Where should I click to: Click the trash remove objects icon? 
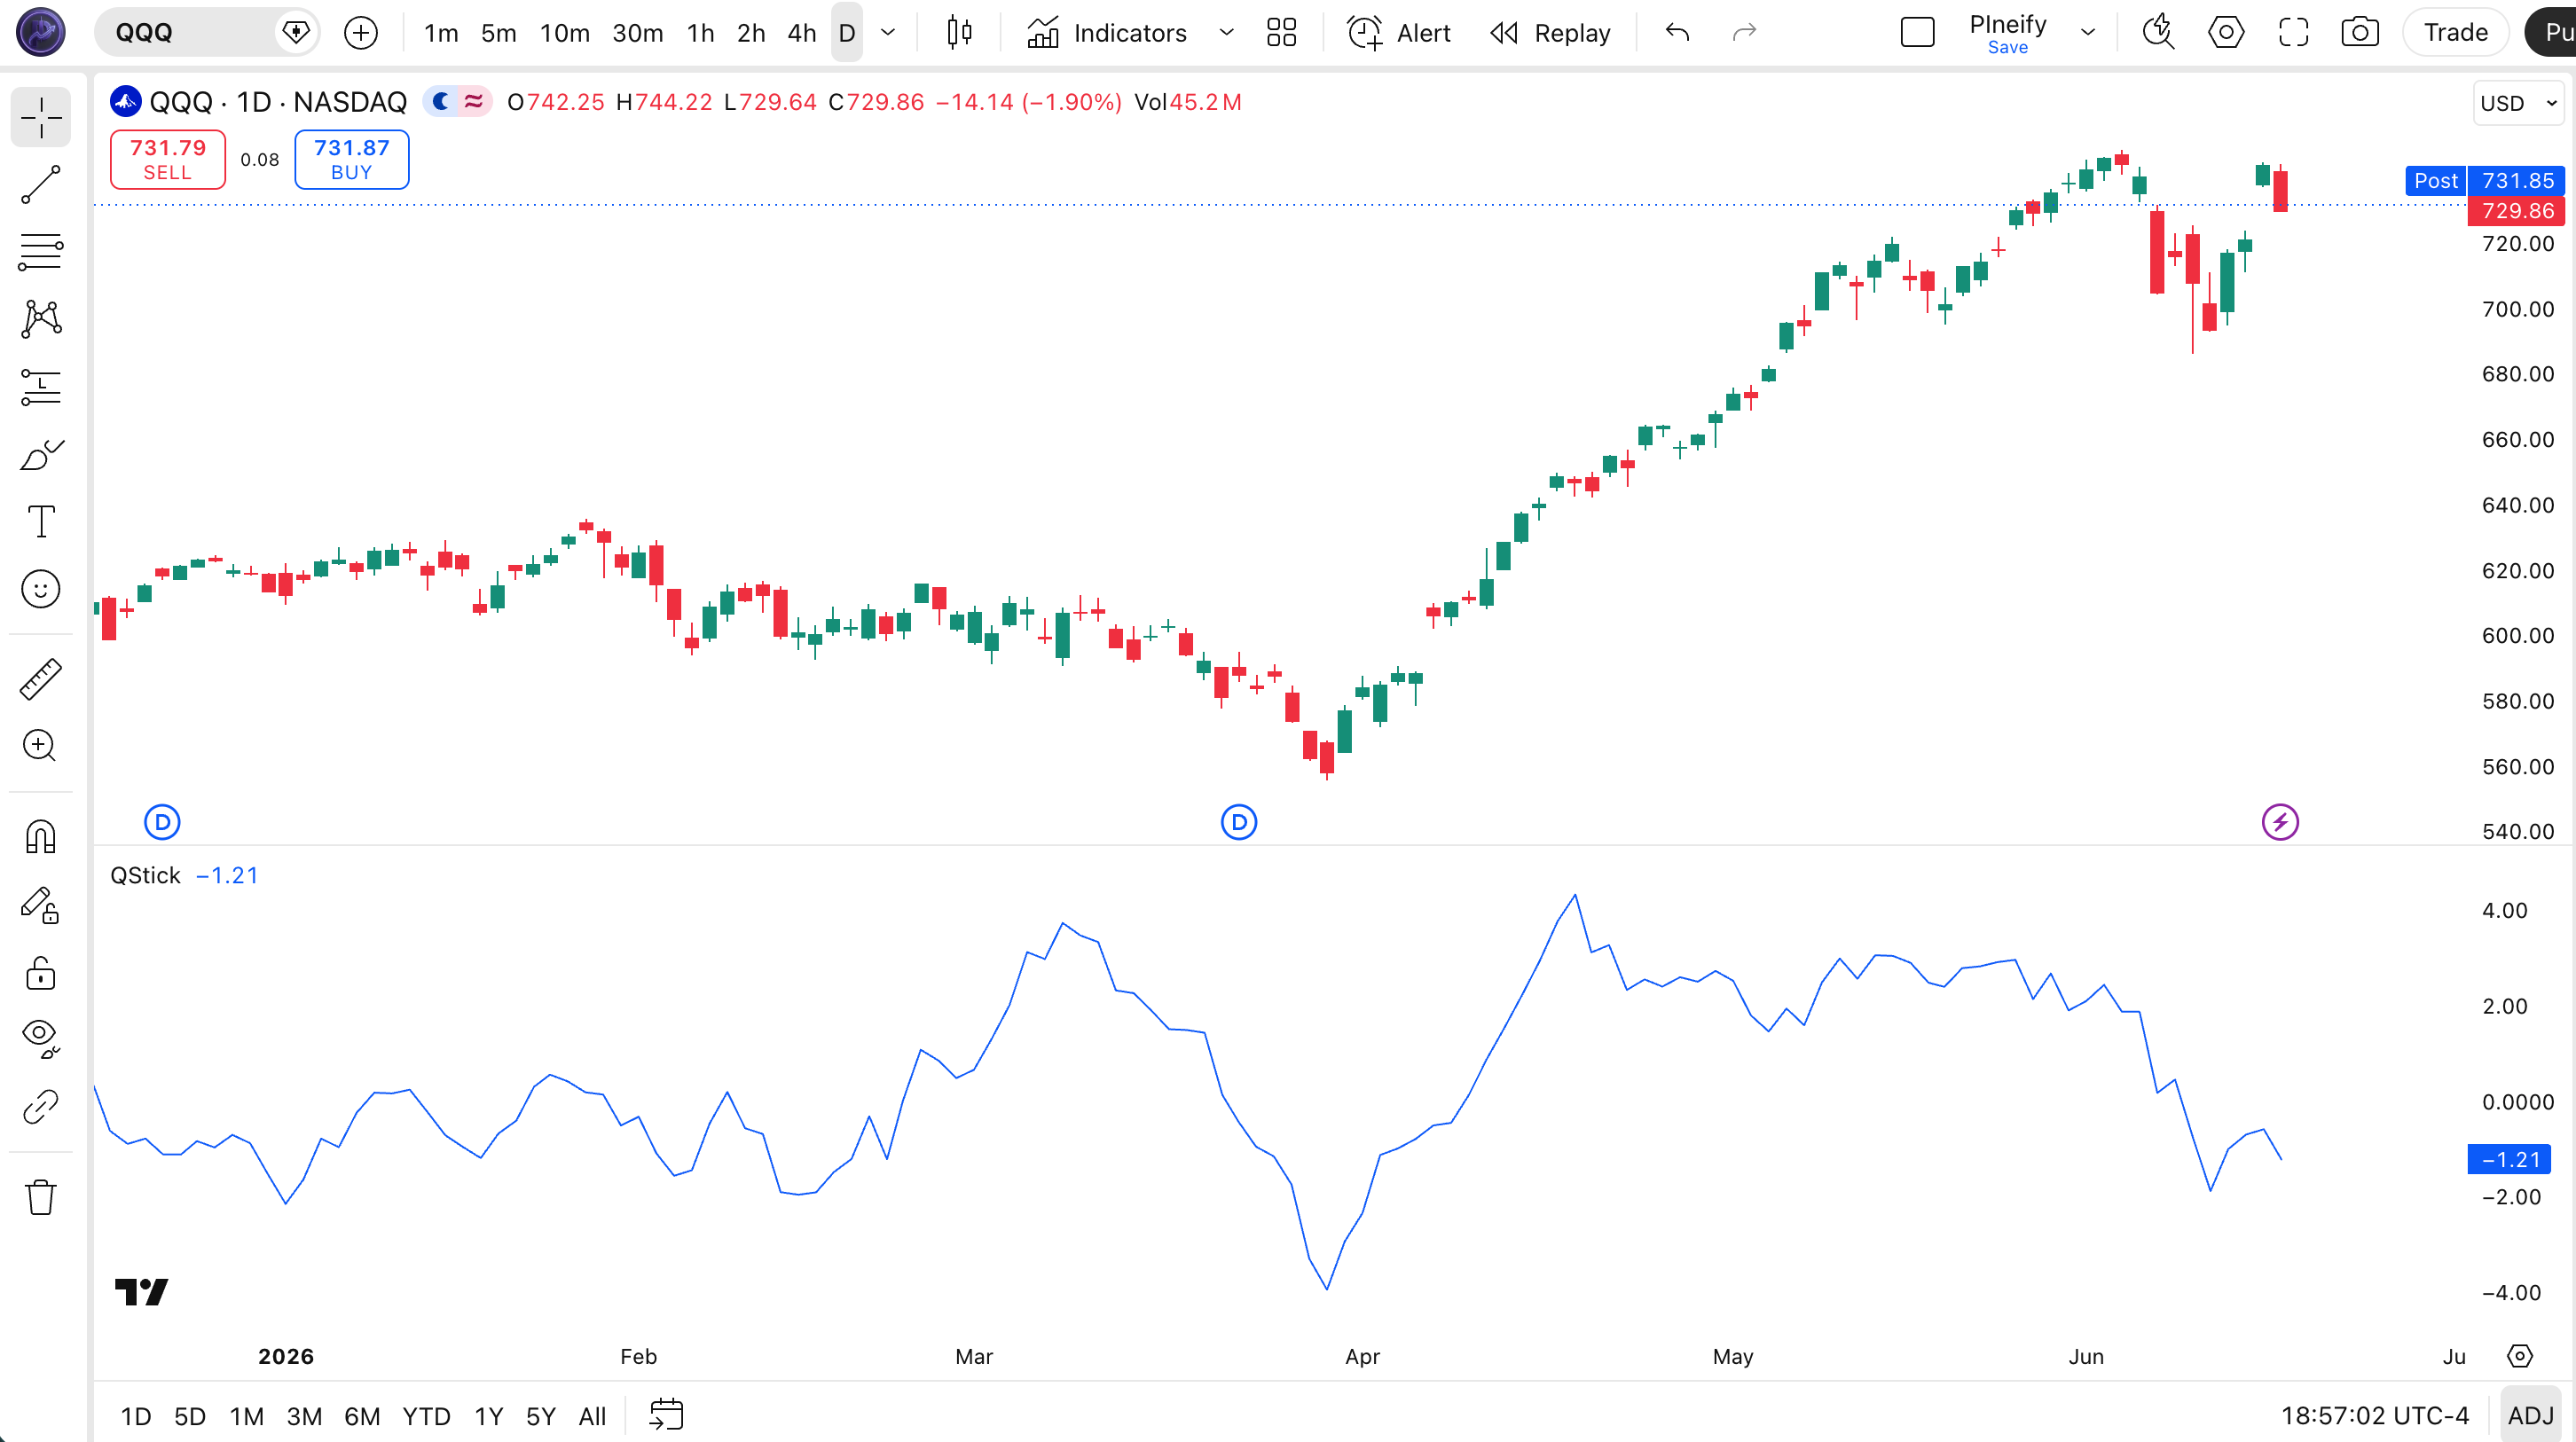point(40,1197)
